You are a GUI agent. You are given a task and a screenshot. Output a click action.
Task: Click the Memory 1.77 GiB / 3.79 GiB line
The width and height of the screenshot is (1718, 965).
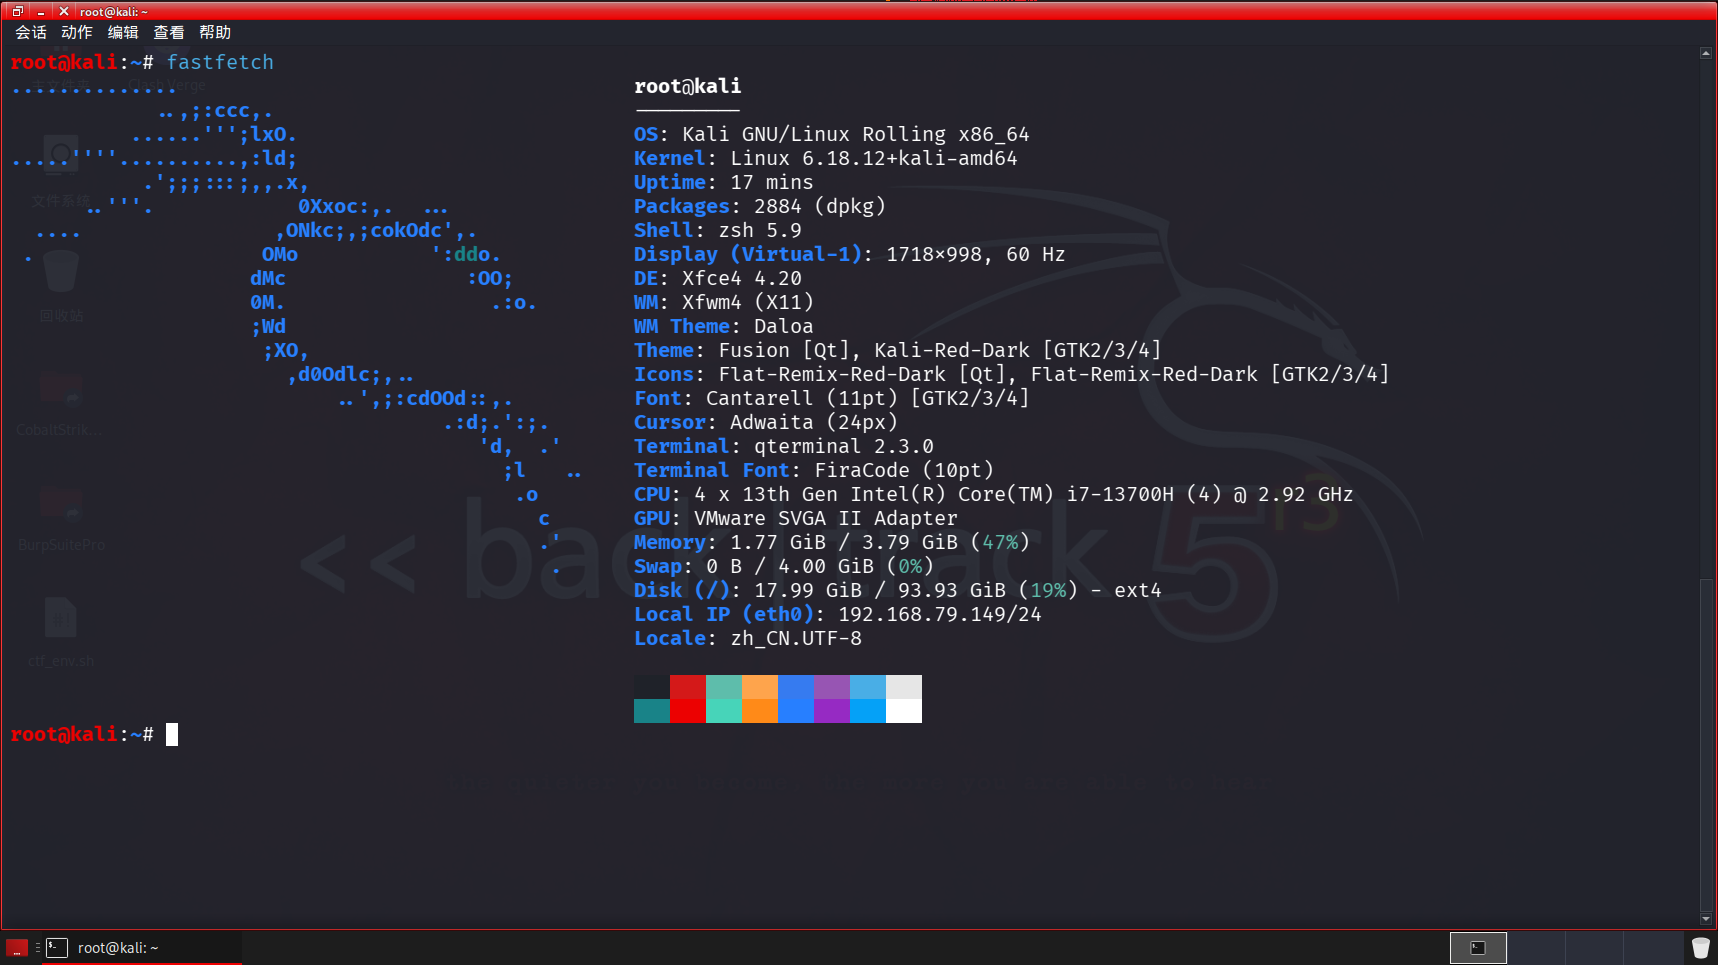click(x=831, y=542)
